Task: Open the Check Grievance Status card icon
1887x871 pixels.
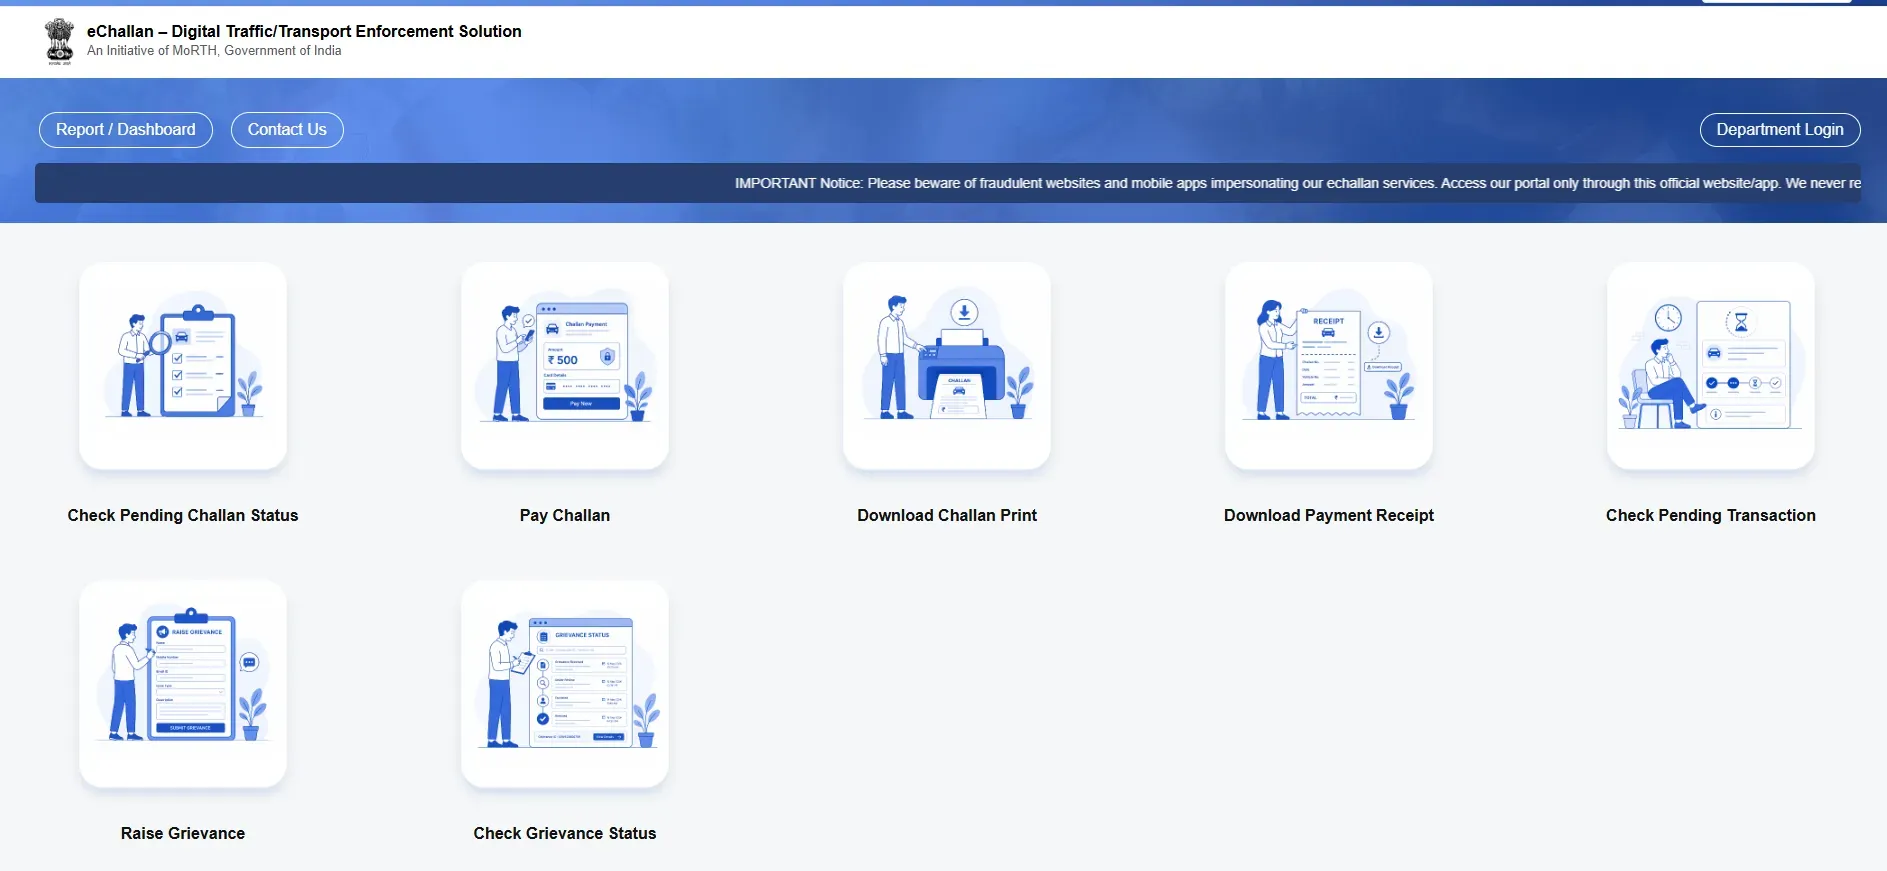Action: pos(565,684)
